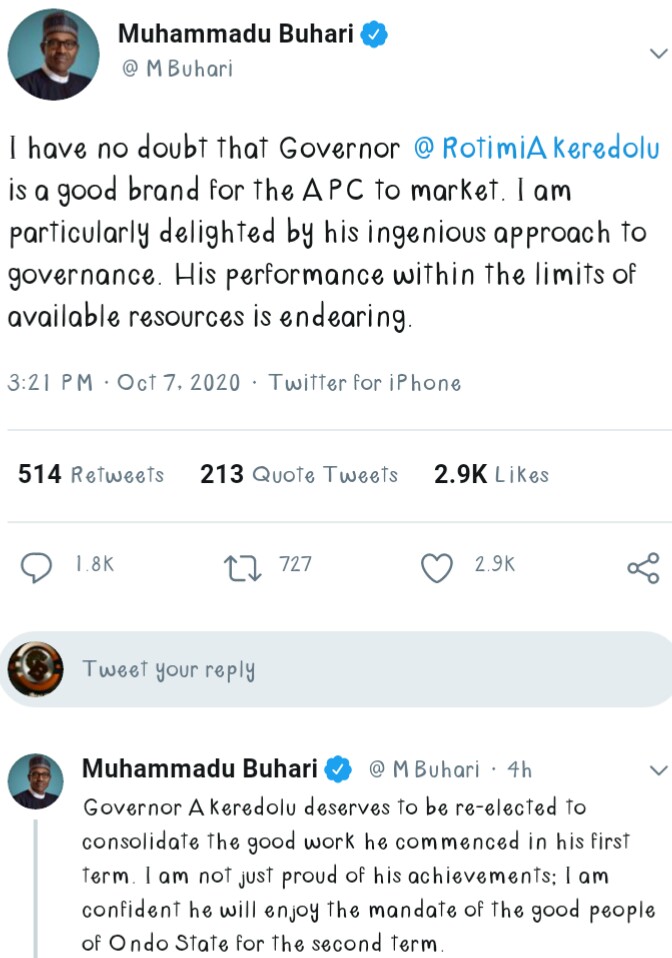This screenshot has height=958, width=672.
Task: View the 213 Quote Tweets list
Action: pos(299,474)
